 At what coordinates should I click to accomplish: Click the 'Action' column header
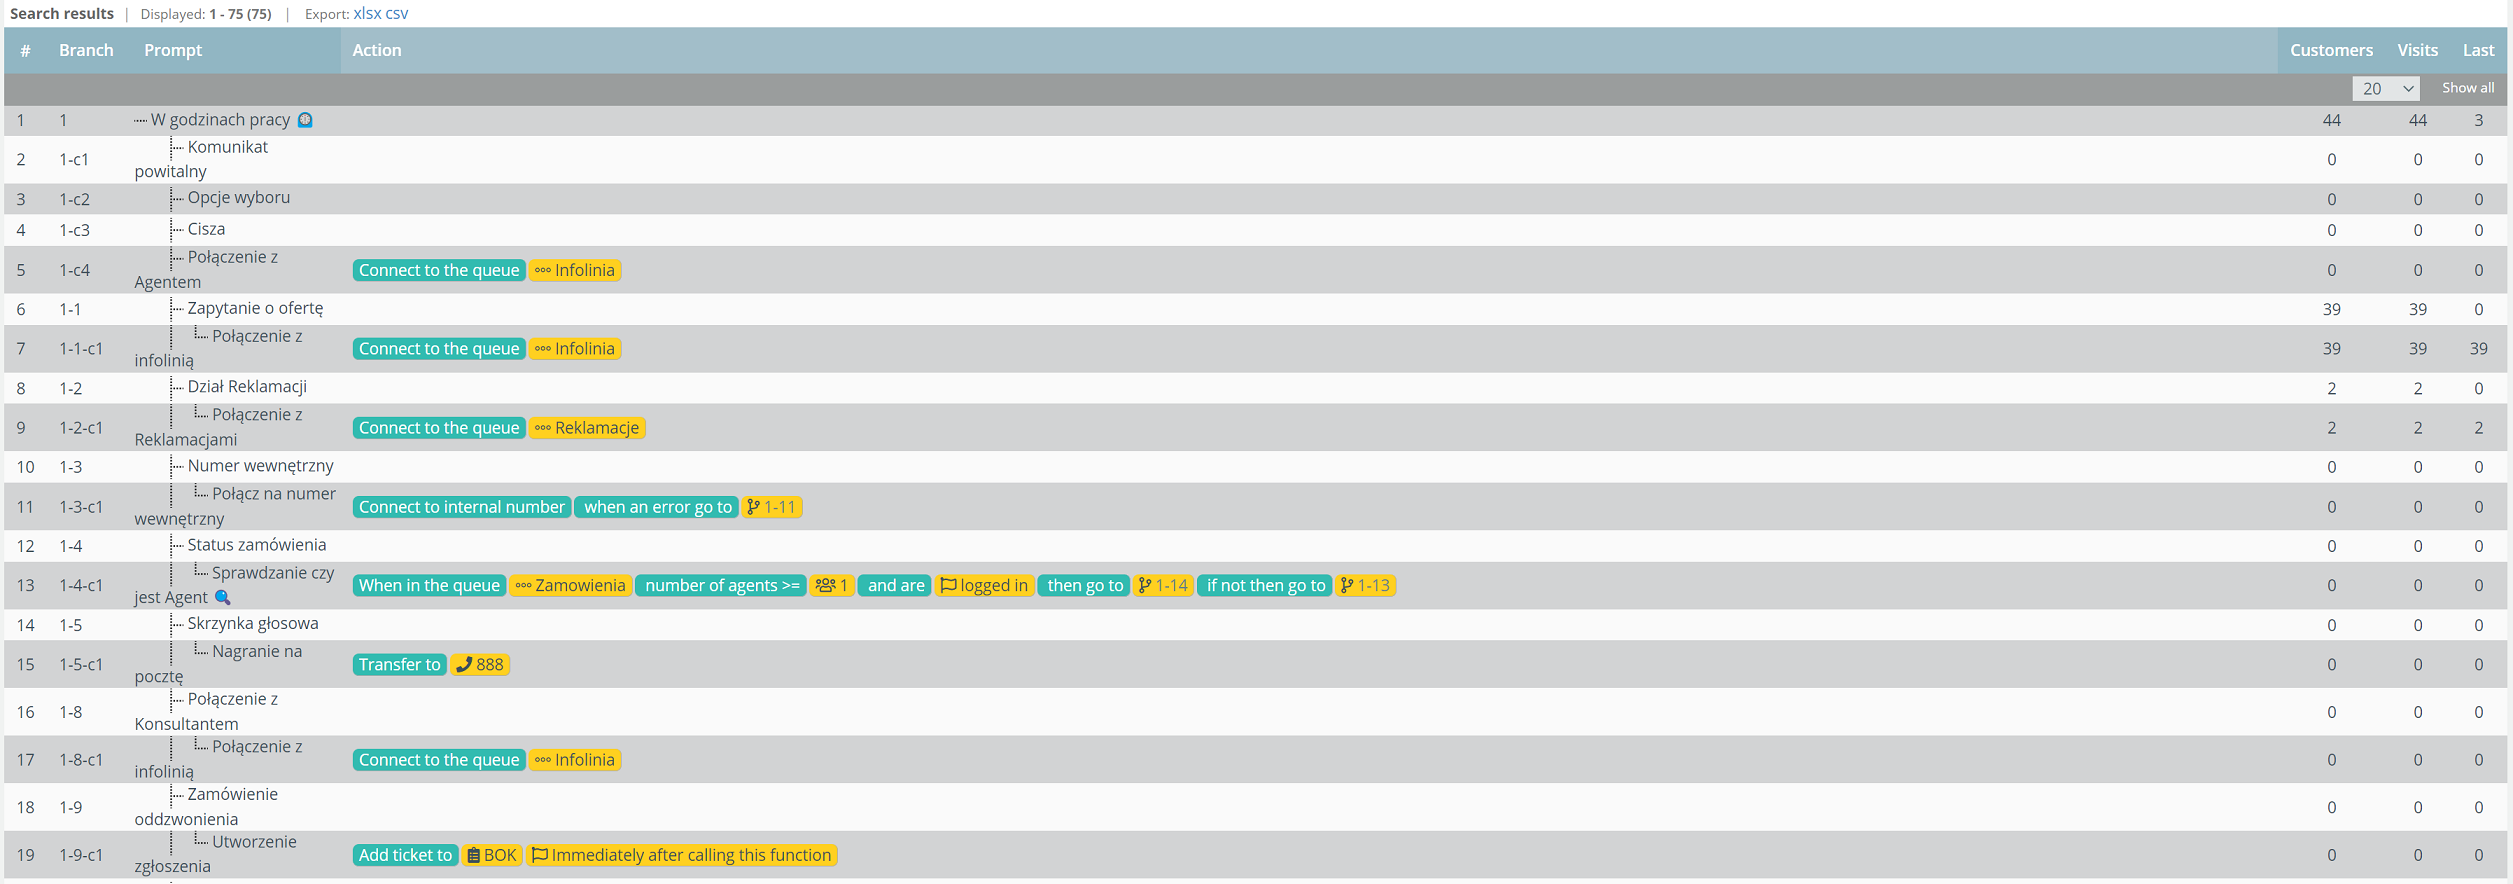pos(377,50)
